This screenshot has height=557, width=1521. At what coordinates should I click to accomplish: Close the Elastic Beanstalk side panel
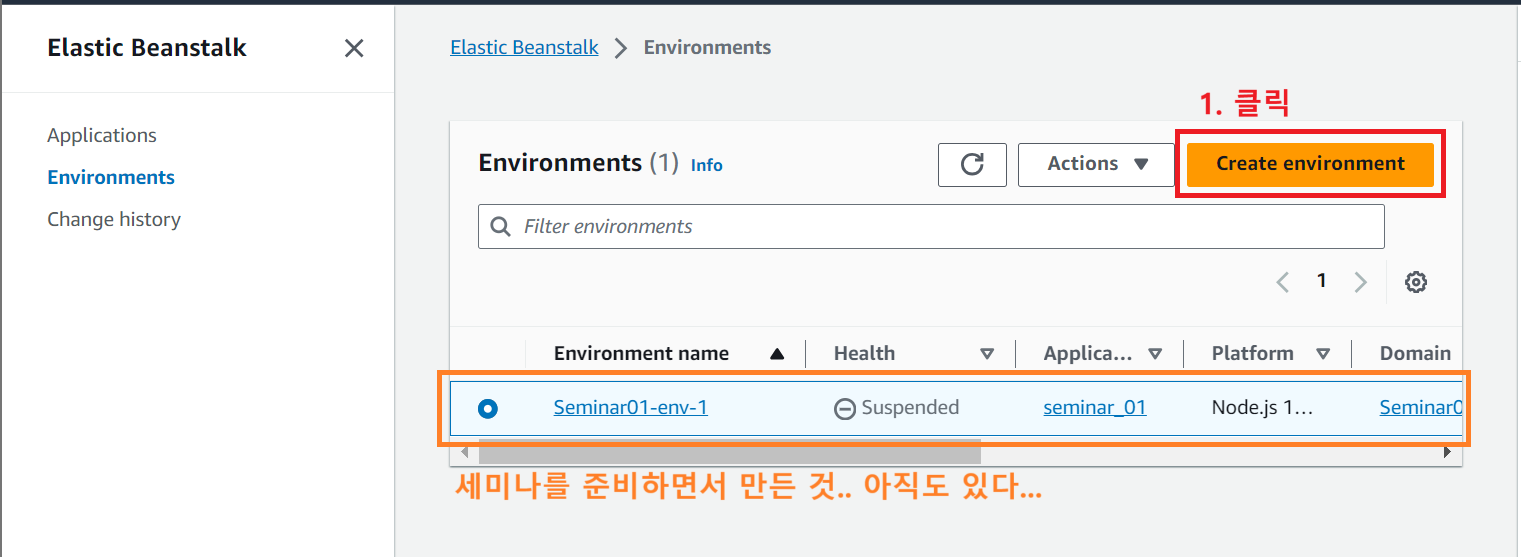354,48
